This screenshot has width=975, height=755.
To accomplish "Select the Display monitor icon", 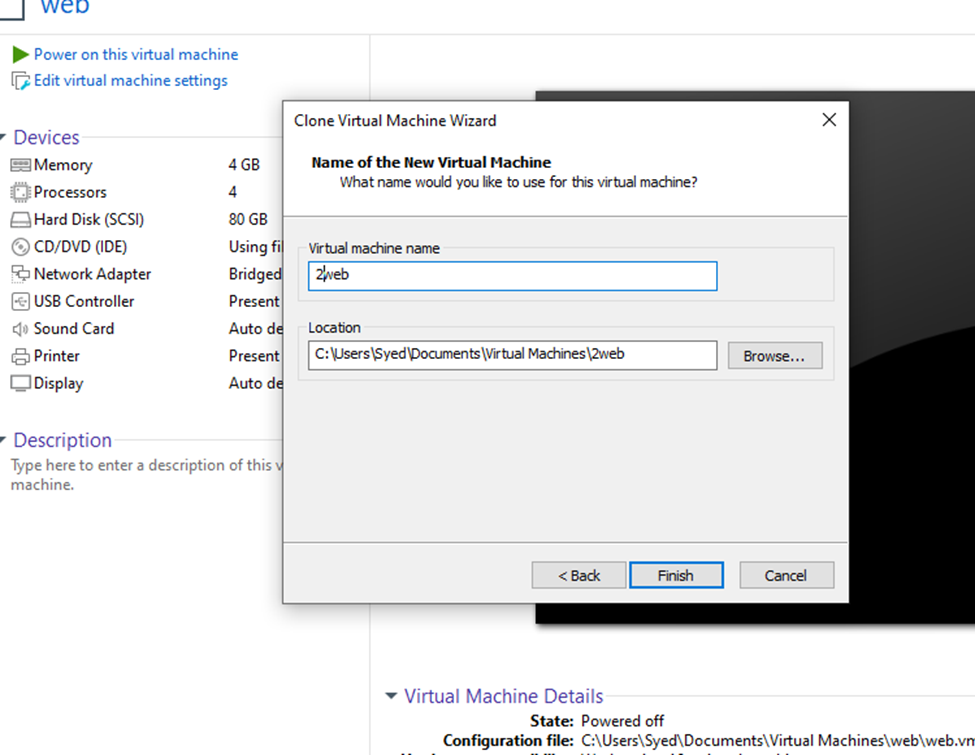I will 20,383.
